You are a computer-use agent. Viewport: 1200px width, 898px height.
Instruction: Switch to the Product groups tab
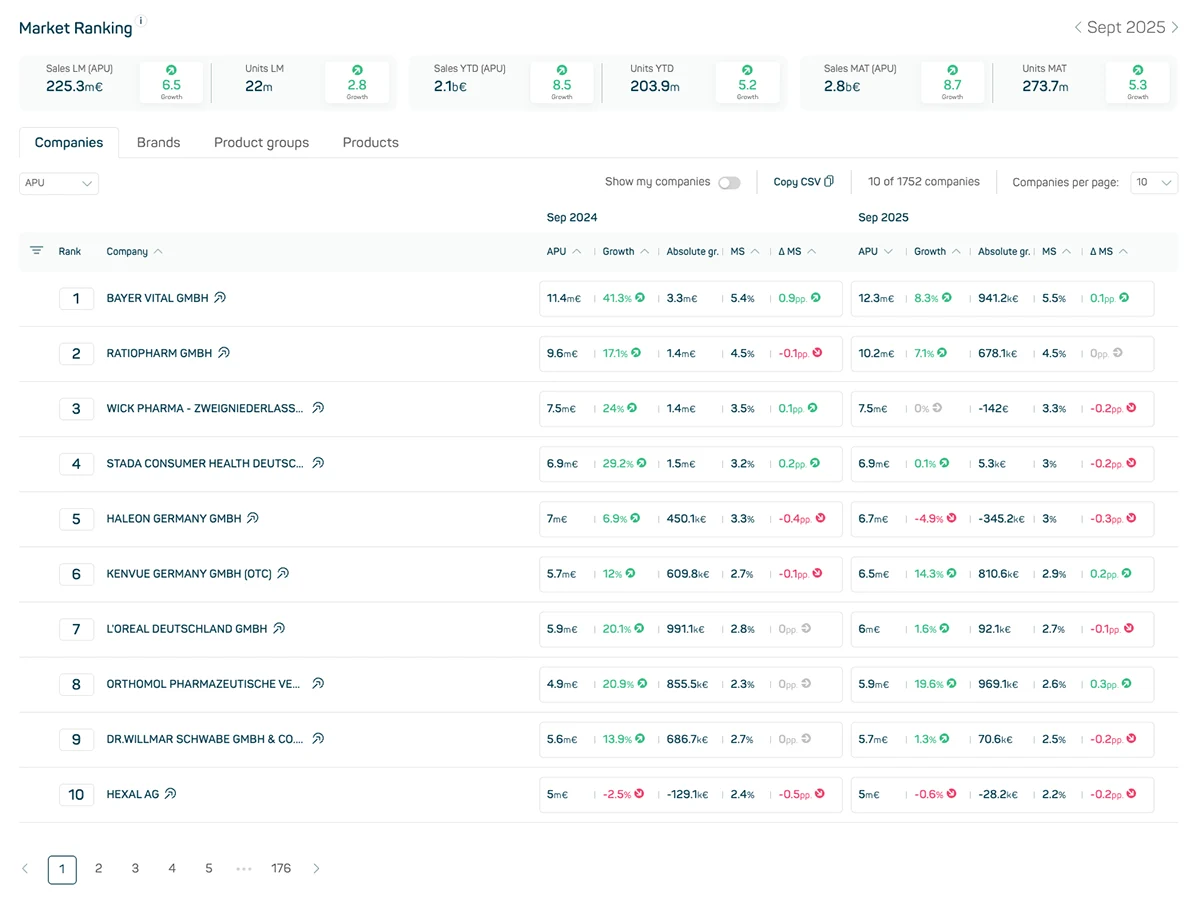pyautogui.click(x=261, y=142)
